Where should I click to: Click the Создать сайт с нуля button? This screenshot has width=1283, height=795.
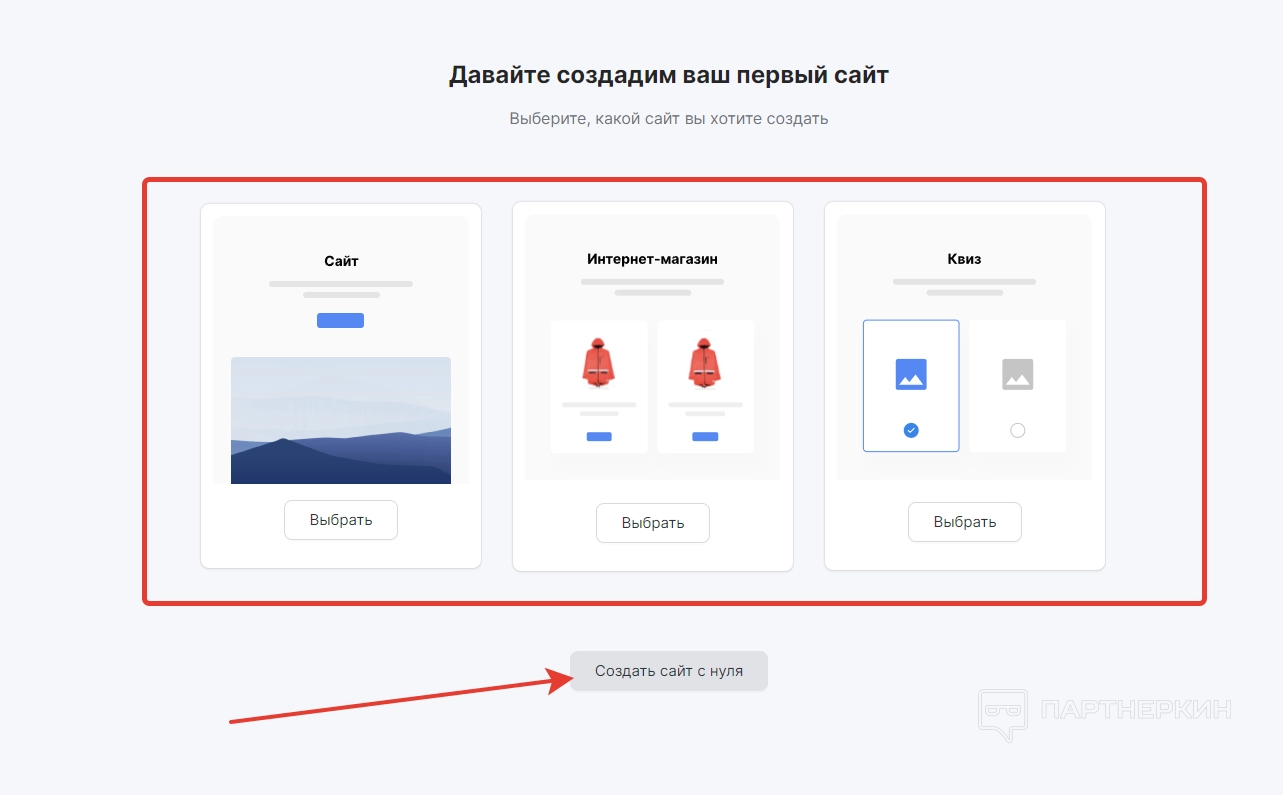coord(669,671)
